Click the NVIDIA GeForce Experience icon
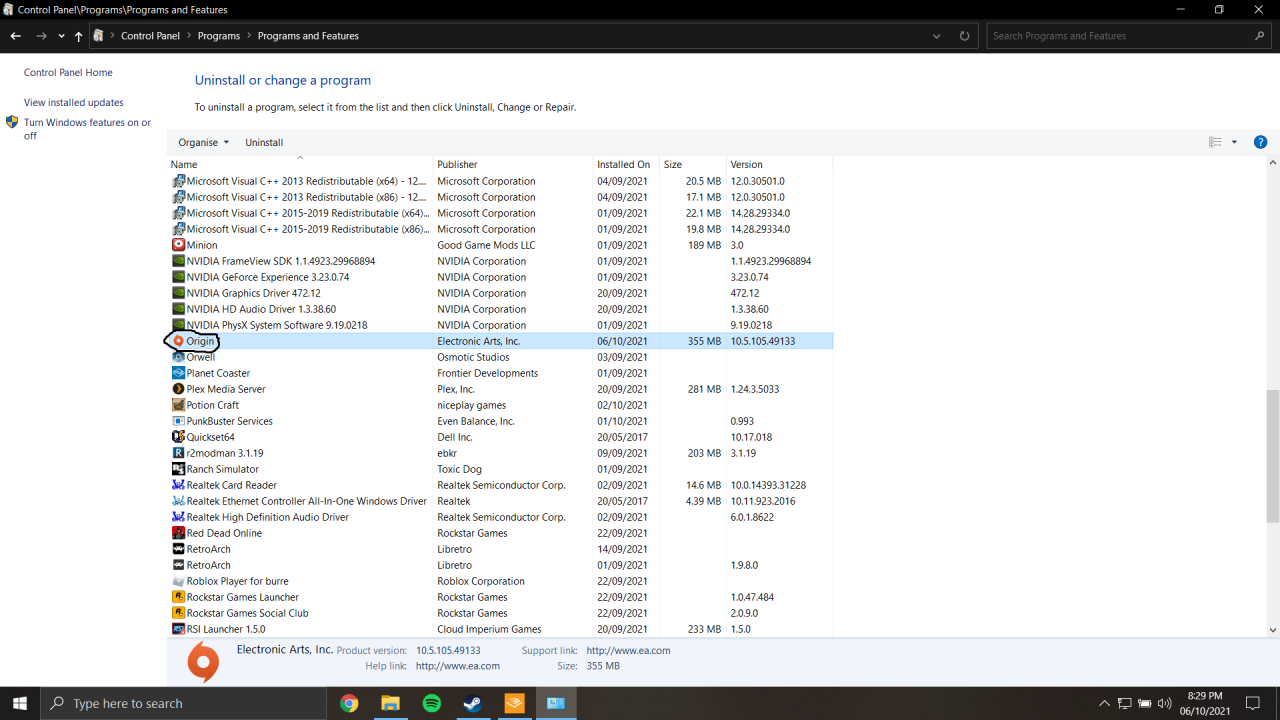Viewport: 1280px width, 720px height. click(x=178, y=277)
